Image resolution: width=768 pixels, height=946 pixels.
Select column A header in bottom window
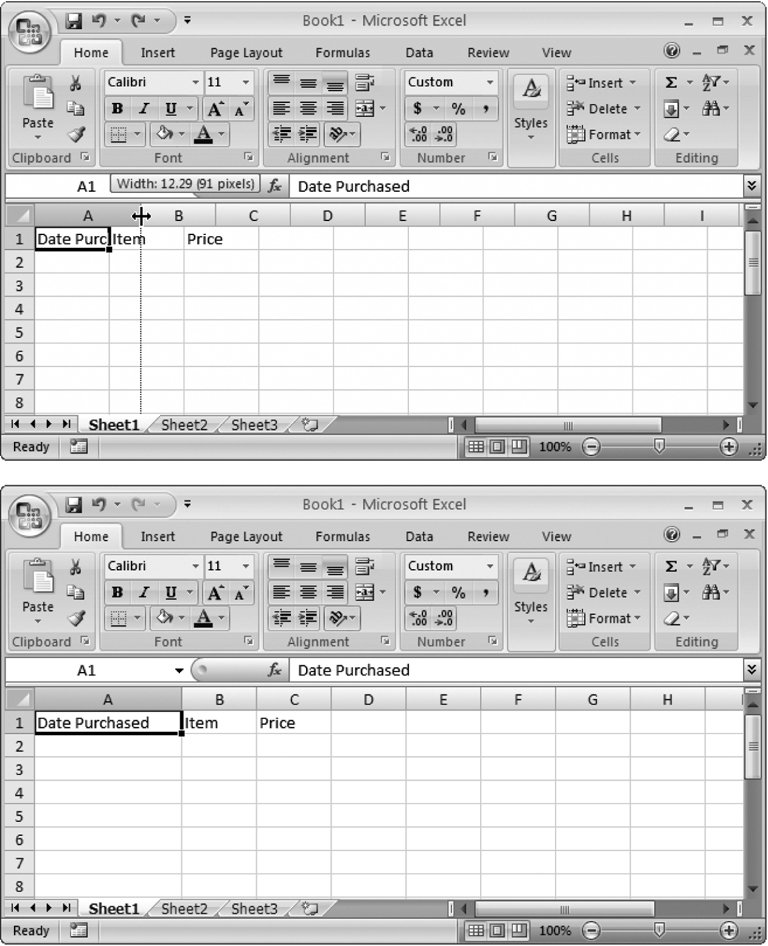(107, 699)
